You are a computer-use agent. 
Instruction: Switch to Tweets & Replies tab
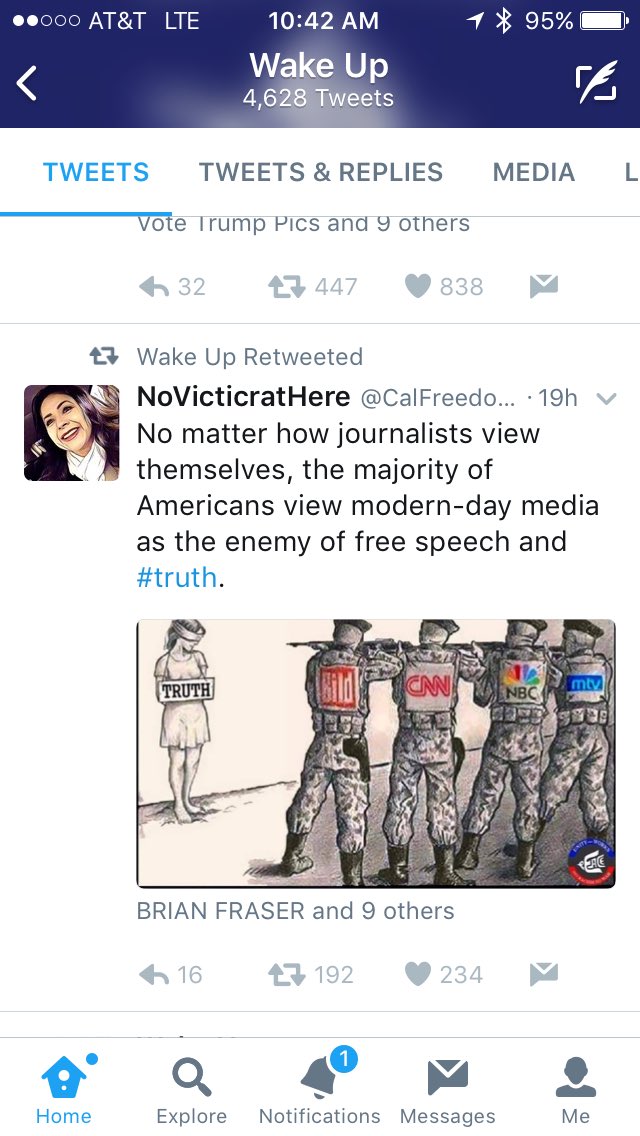[321, 172]
